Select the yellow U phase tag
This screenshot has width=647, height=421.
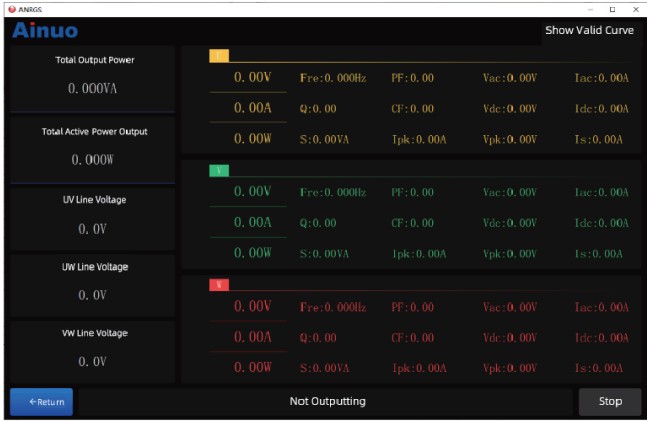(219, 56)
